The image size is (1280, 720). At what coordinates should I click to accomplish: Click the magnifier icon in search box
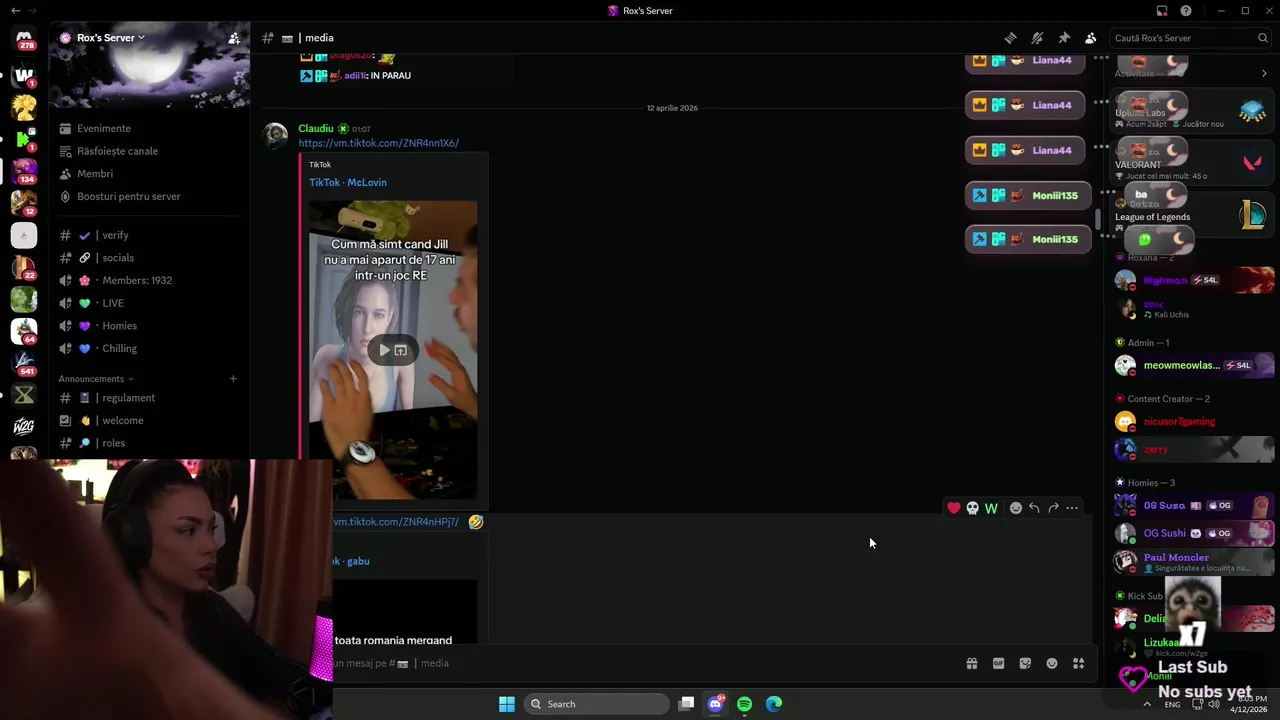(x=1262, y=38)
